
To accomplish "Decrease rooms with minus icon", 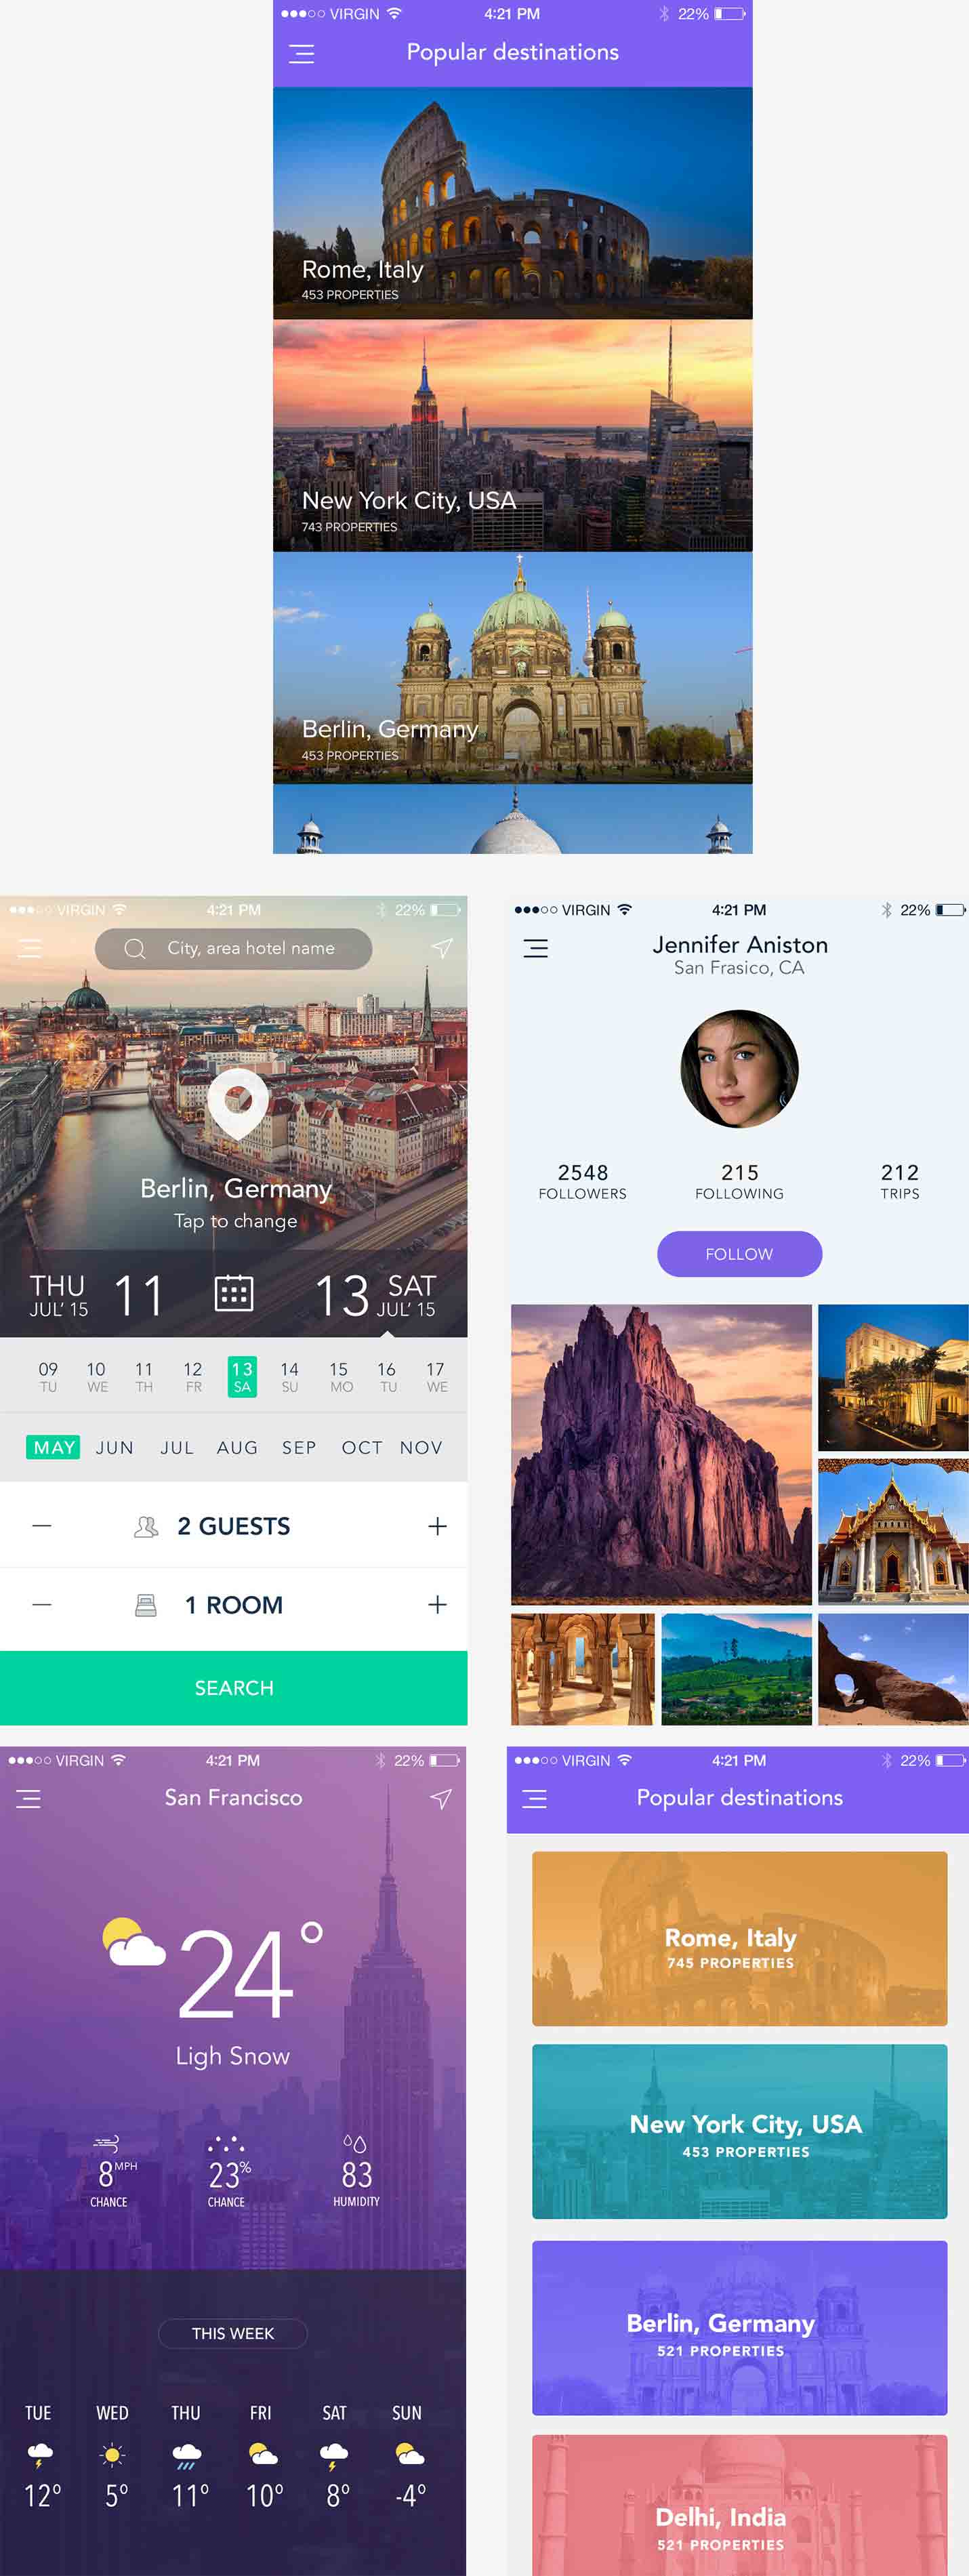I will tap(42, 1604).
